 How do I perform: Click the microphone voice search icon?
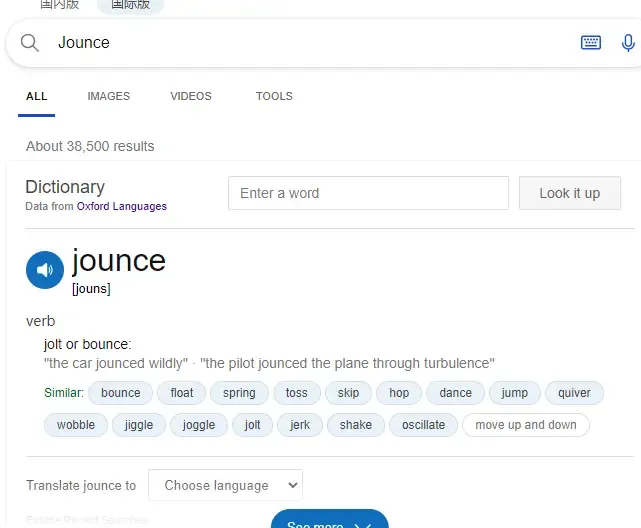point(628,43)
